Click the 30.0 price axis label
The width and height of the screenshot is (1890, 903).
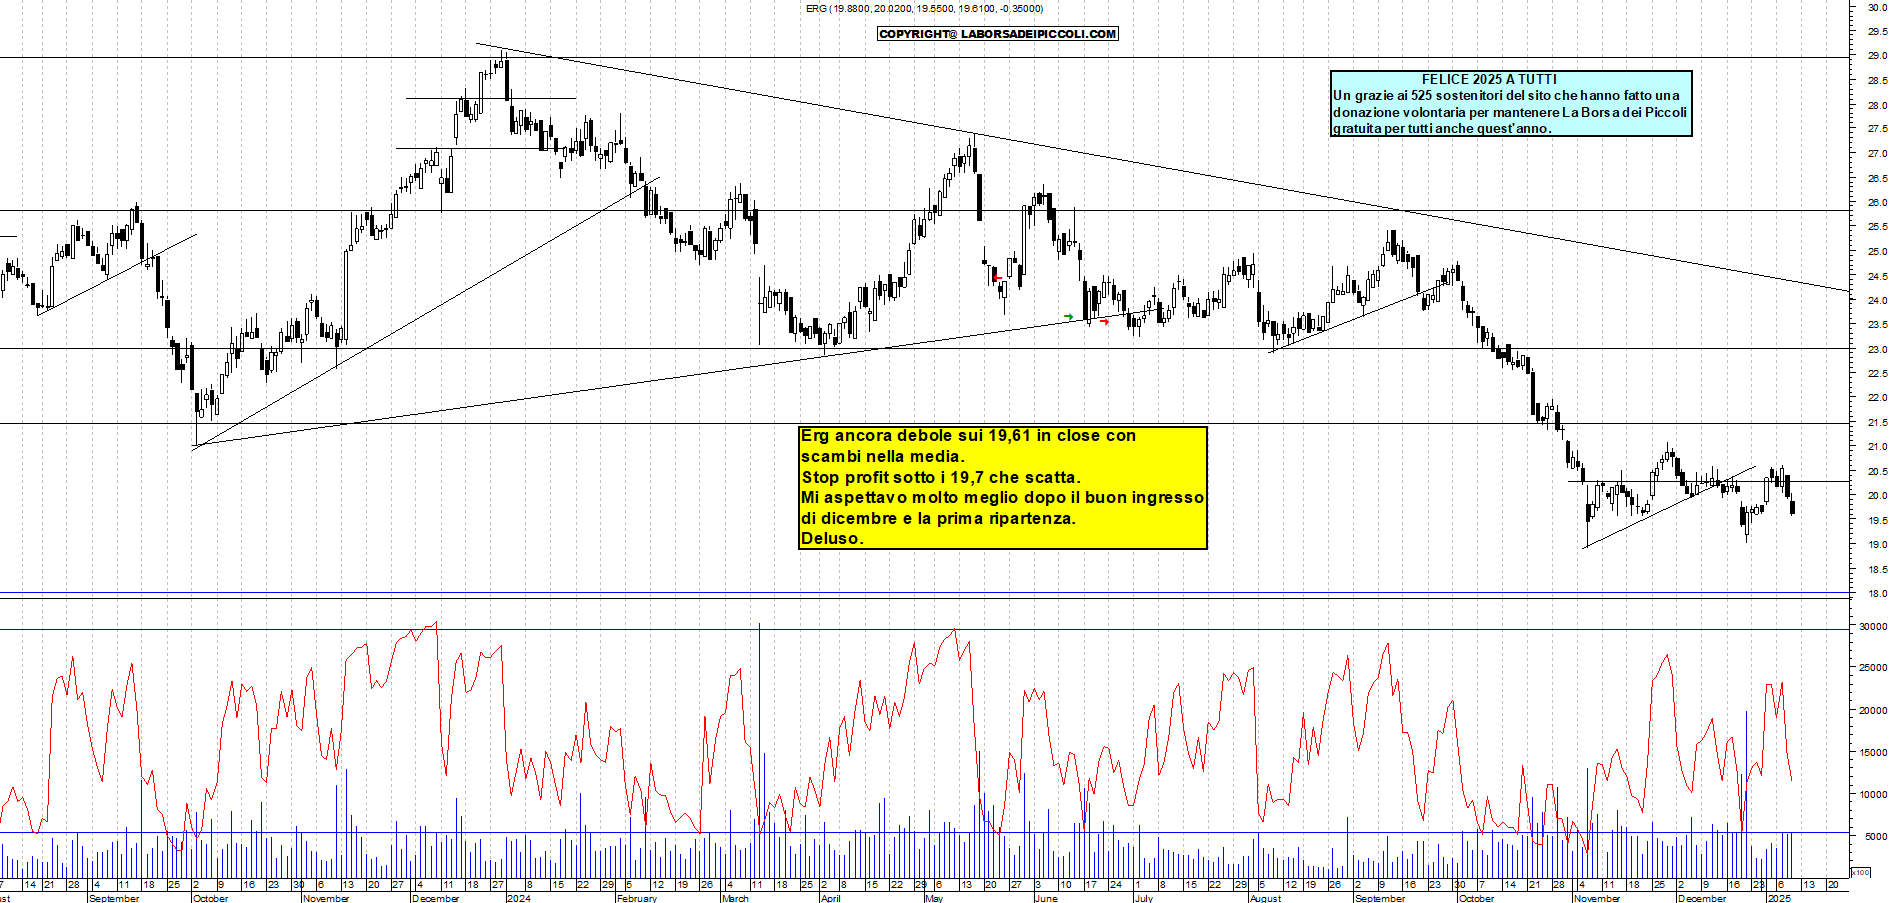1877,7
